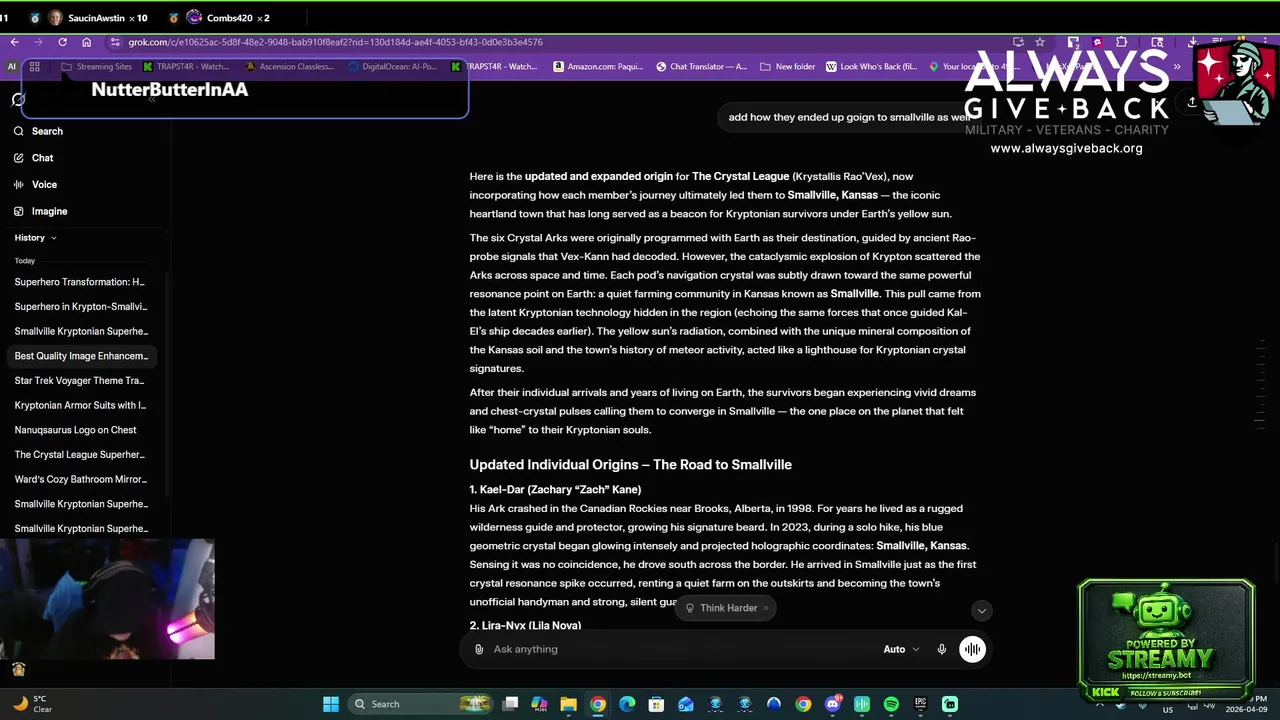This screenshot has width=1280, height=720.
Task: Launch voice mode from the waveform button
Action: 972,649
